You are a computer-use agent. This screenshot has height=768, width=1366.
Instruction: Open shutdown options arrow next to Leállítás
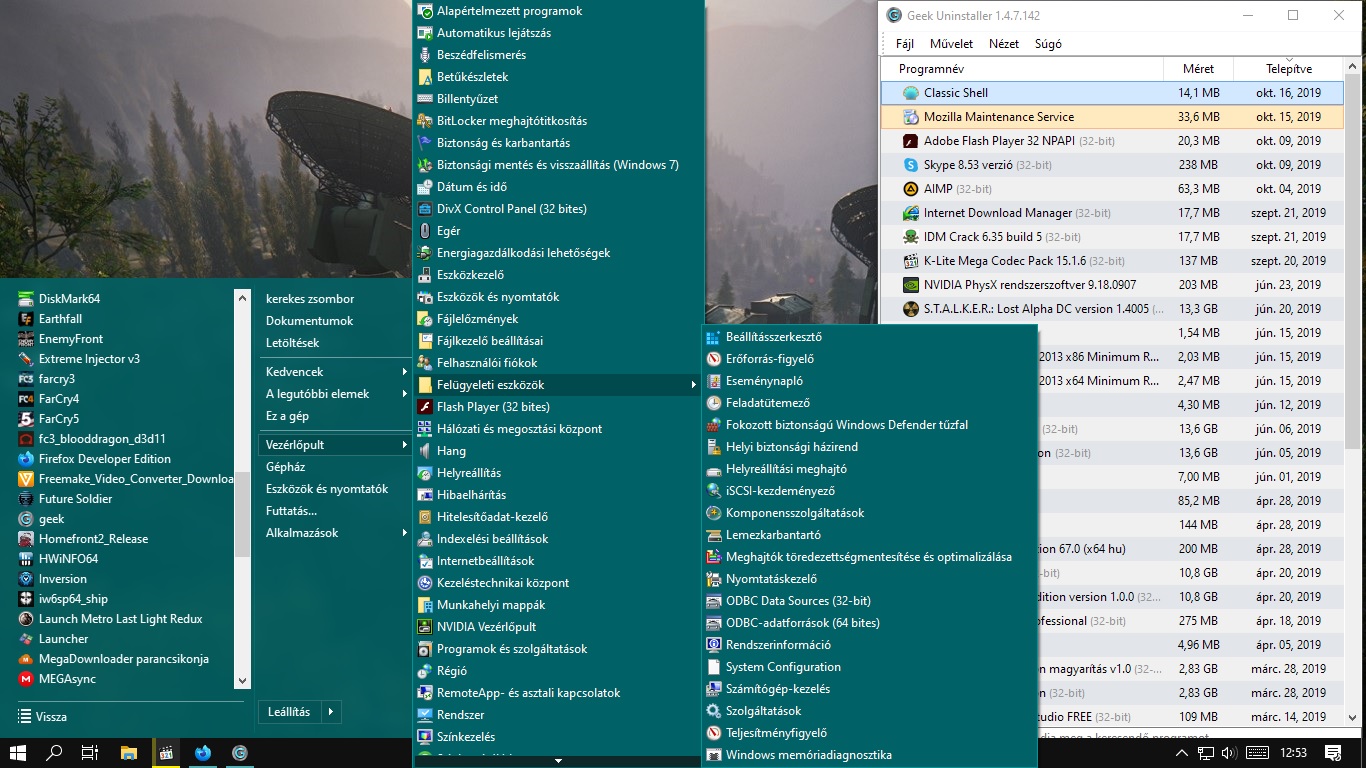[331, 712]
